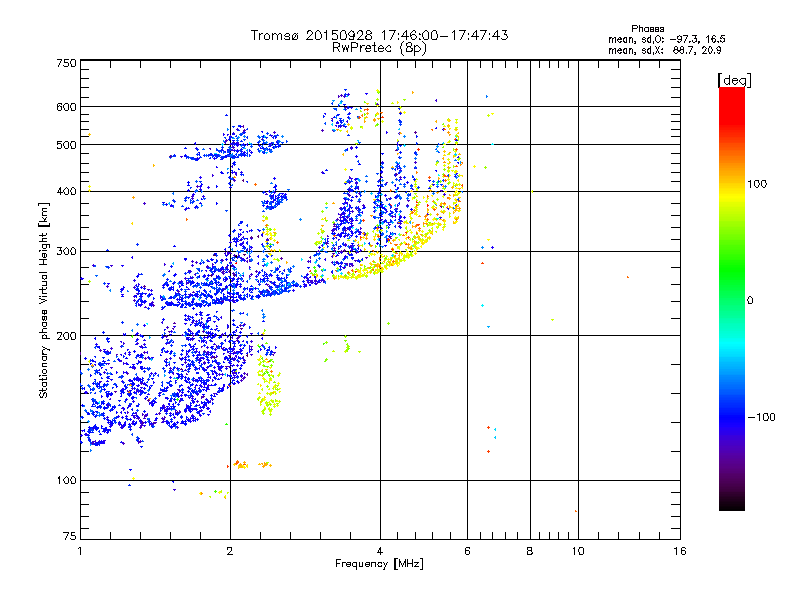Image resolution: width=800 pixels, height=600 pixels.
Task: Click the x-axis tick label '16'
Action: tap(680, 551)
